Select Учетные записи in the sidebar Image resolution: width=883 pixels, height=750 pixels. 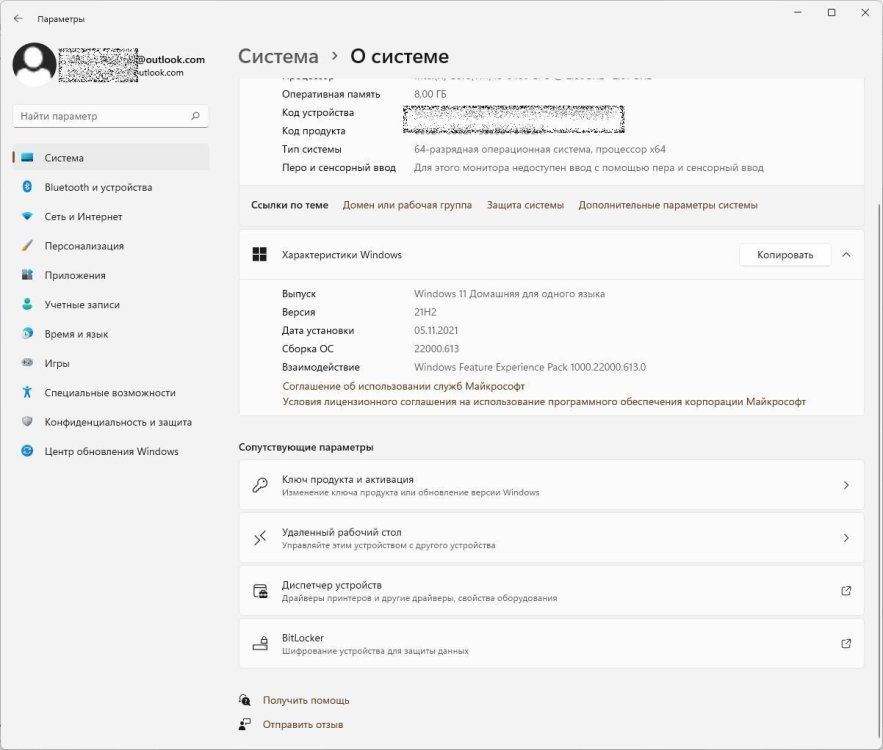81,305
